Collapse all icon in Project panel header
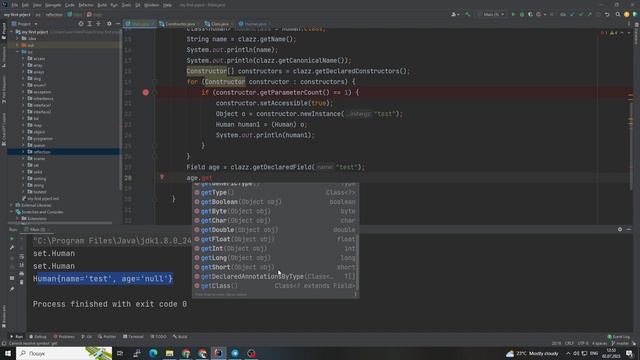The image size is (640, 360). click(98, 24)
